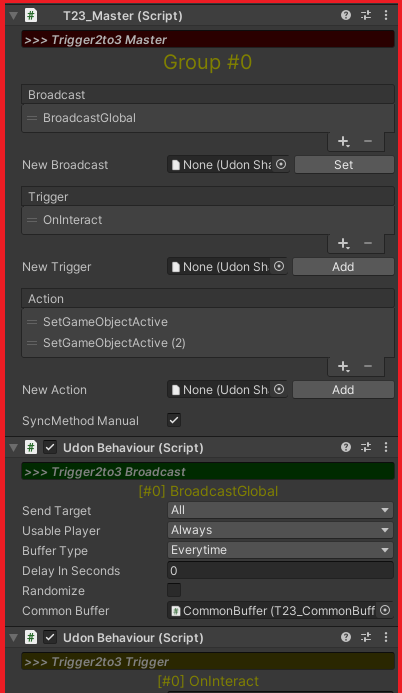Click the Set button for New Broadcast

coord(344,164)
